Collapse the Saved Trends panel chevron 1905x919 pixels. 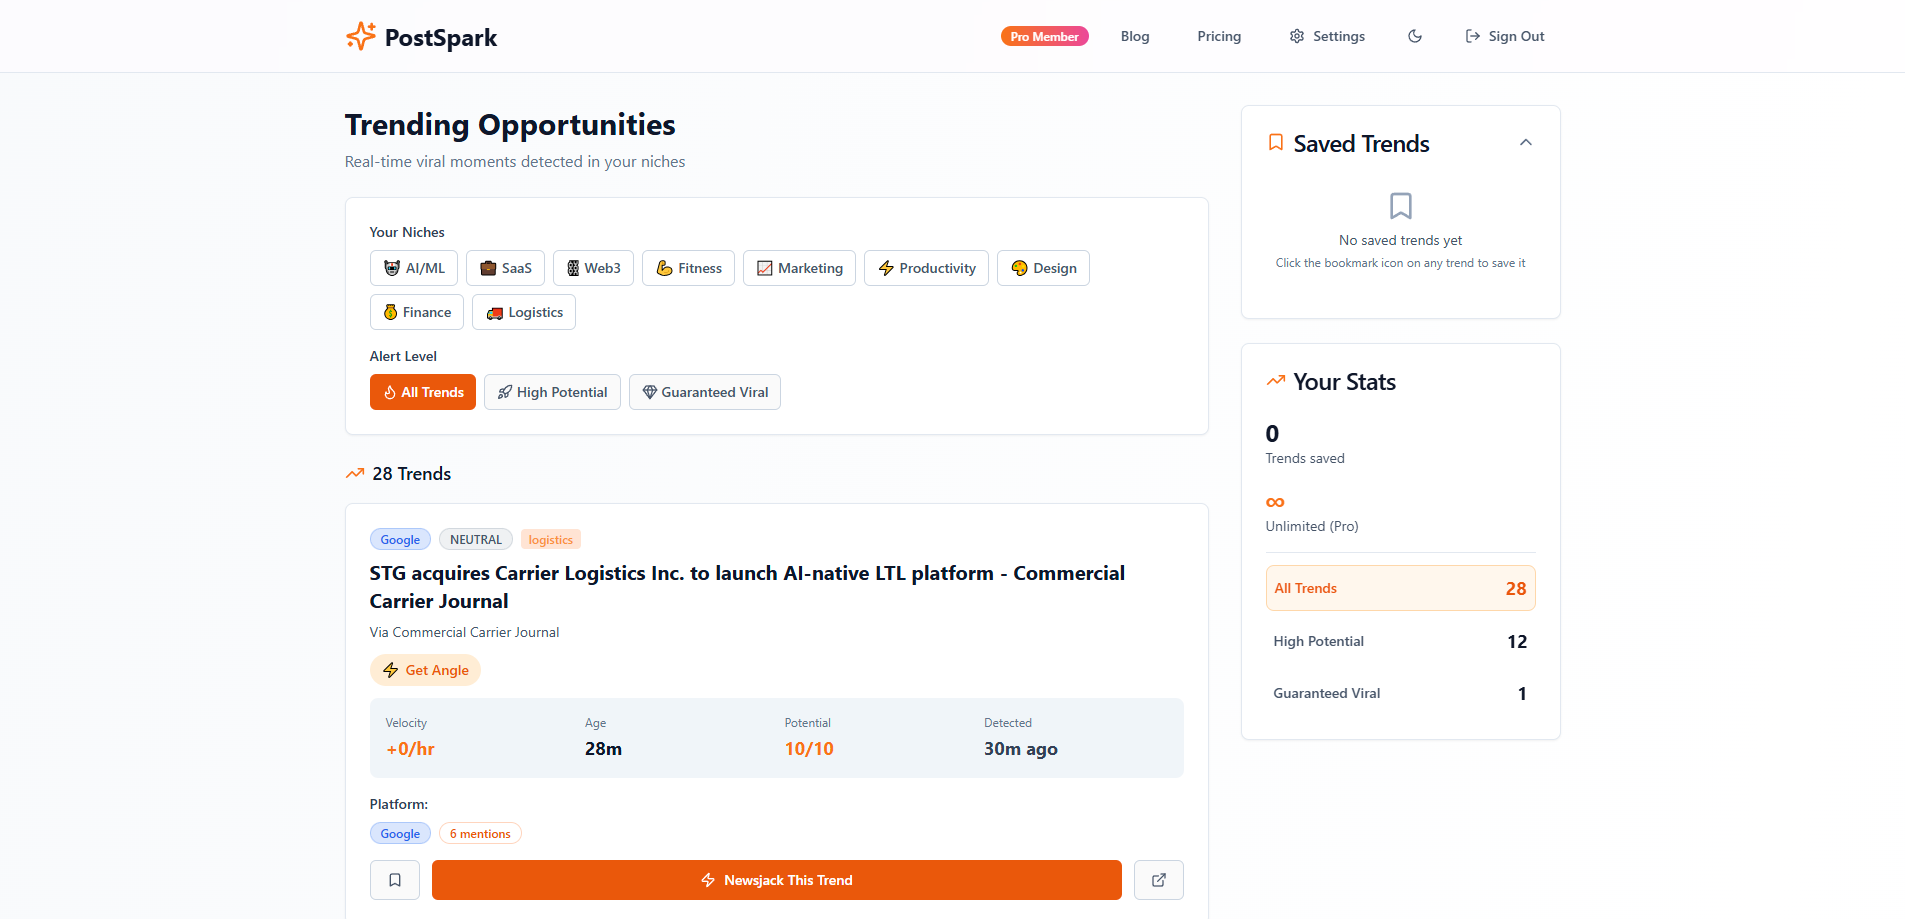tap(1526, 143)
